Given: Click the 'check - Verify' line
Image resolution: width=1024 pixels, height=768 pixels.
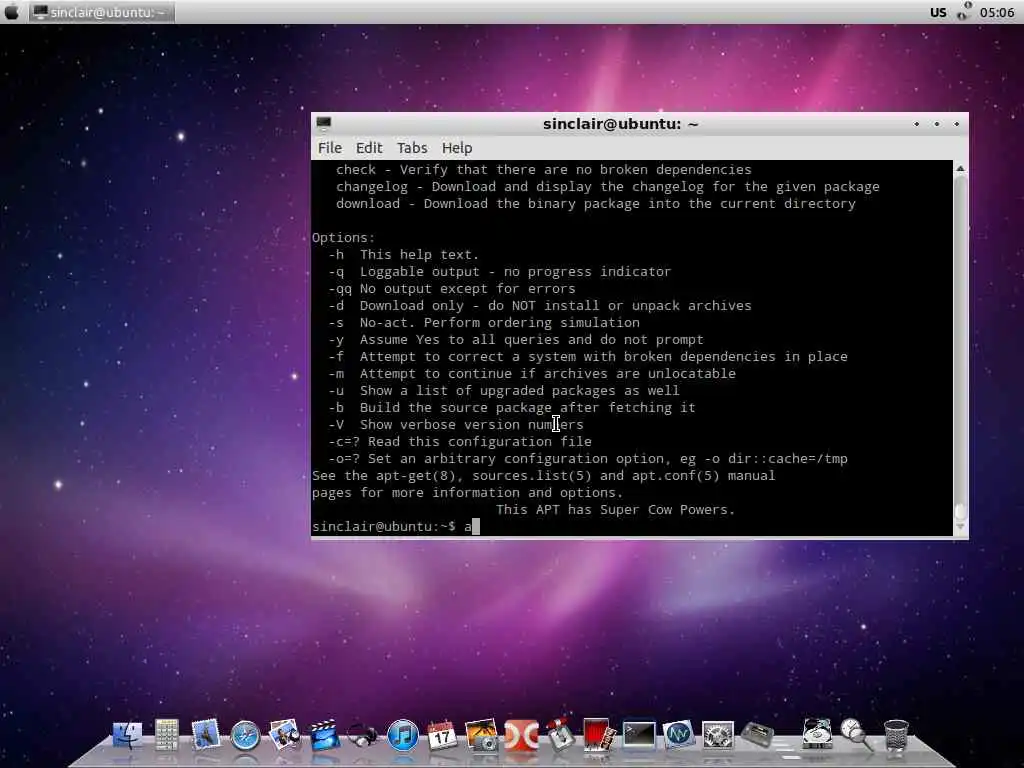Looking at the screenshot, I should click(x=543, y=170).
